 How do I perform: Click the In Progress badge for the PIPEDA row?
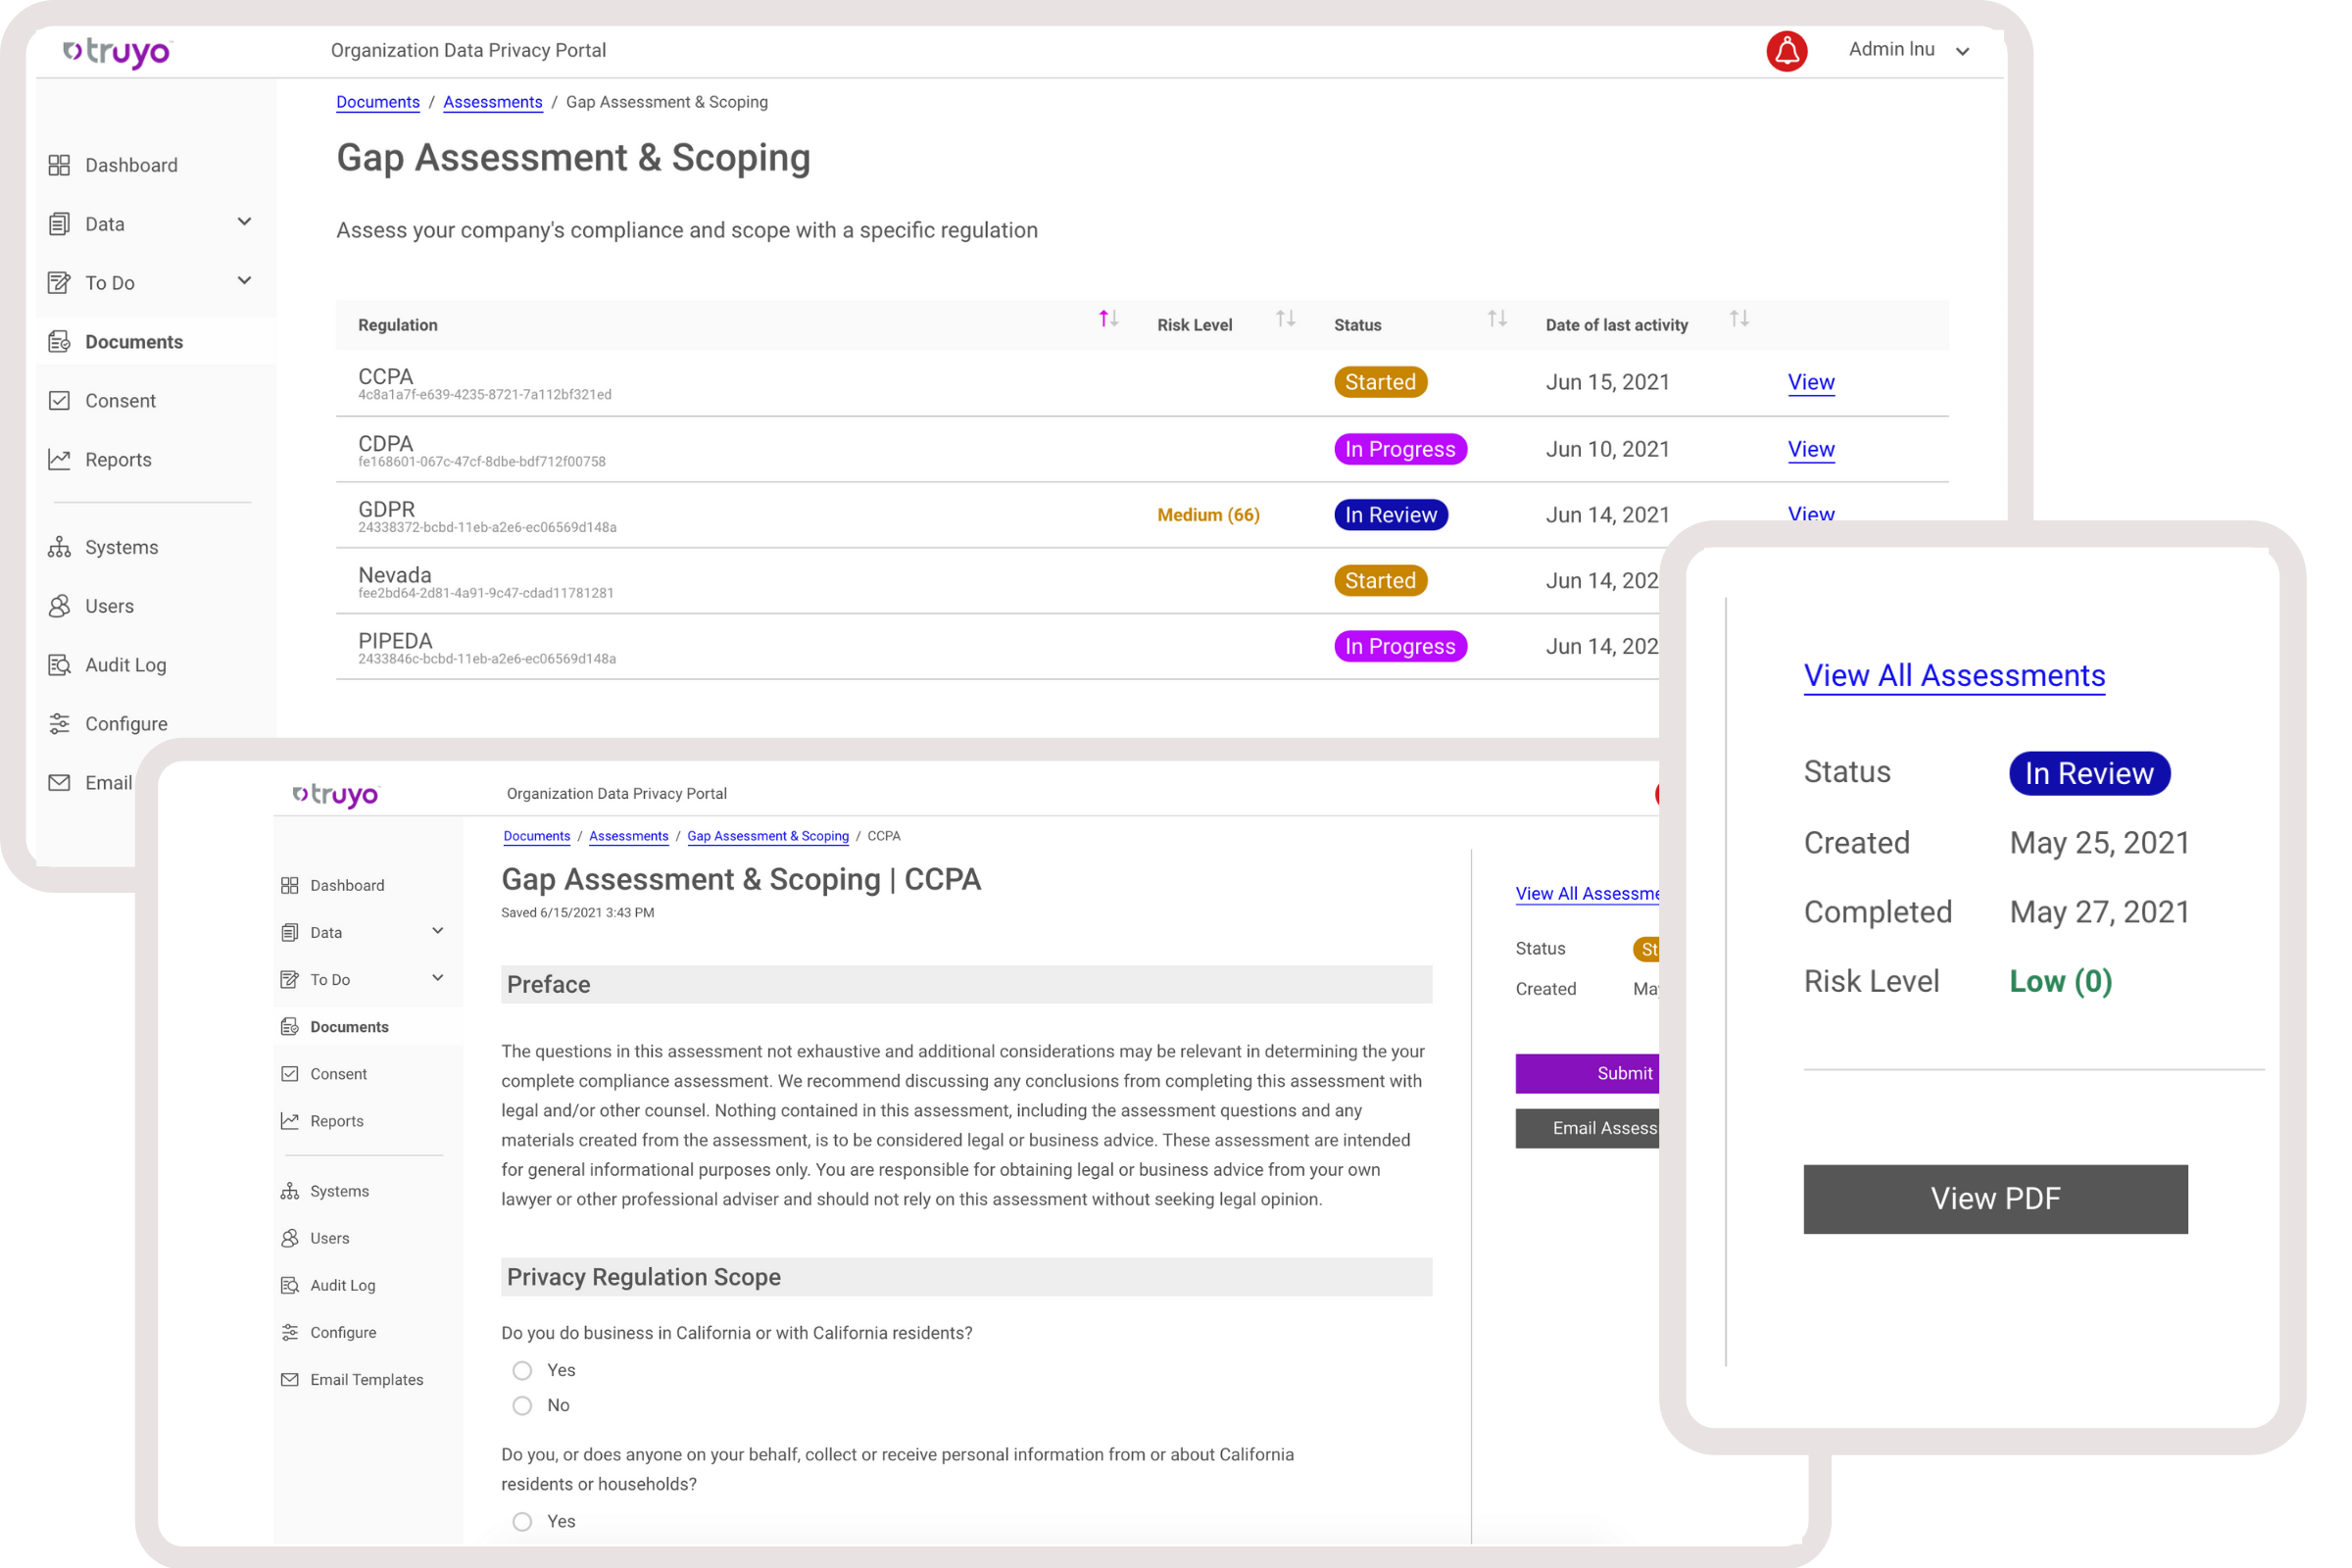pos(1400,647)
